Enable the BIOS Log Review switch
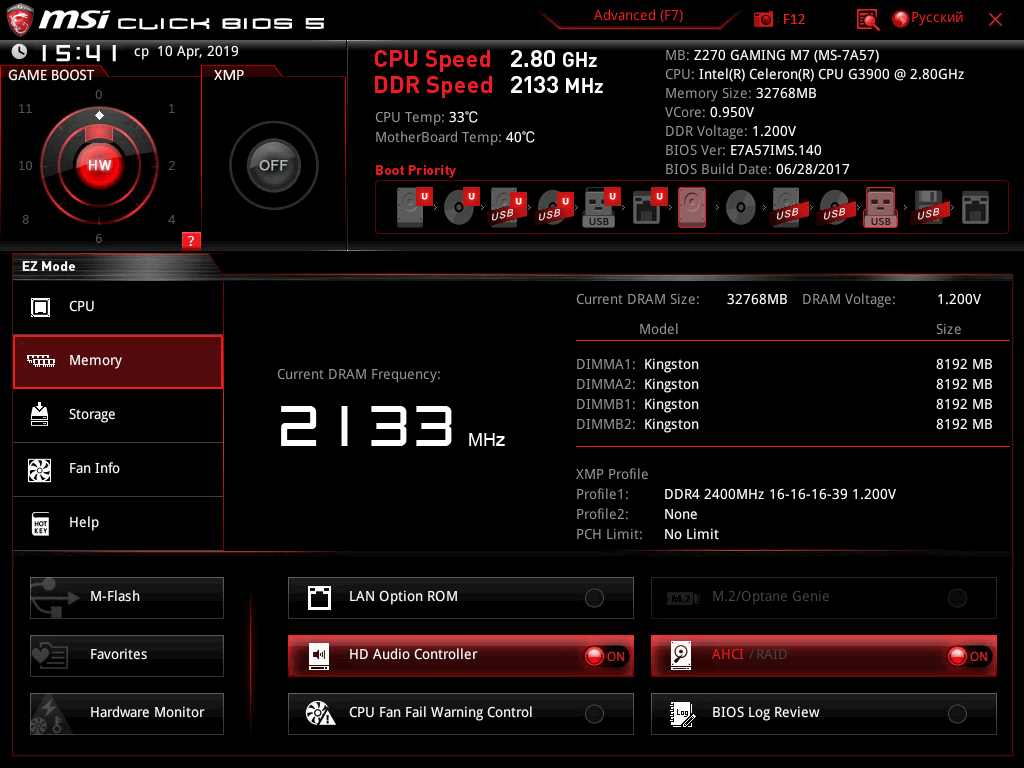 pyautogui.click(x=957, y=714)
